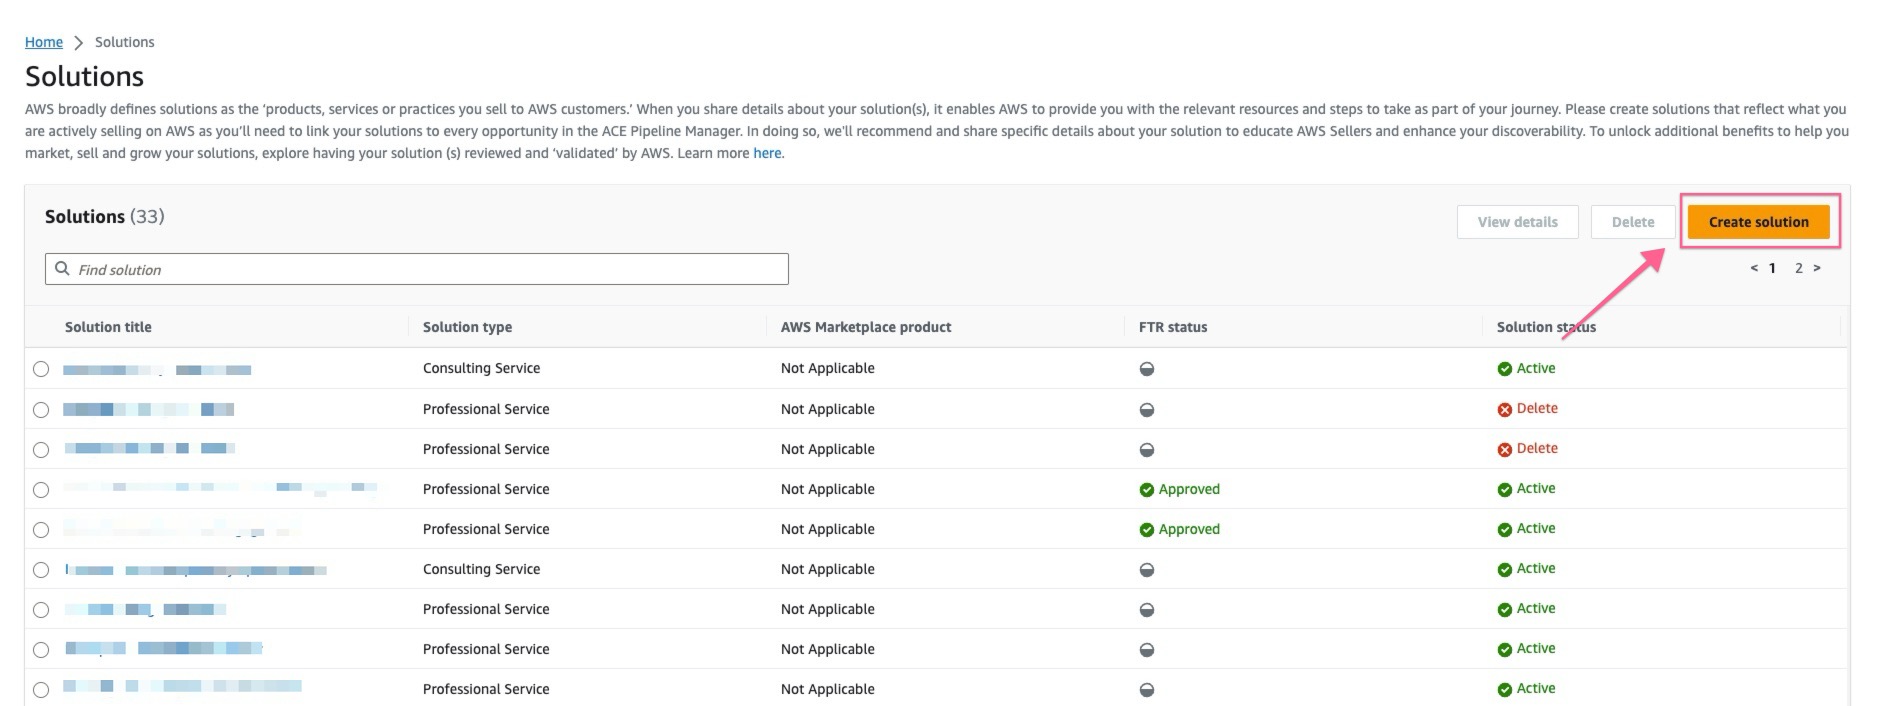The width and height of the screenshot is (1884, 706).
Task: Click the 'Solutions (33)' table heading
Action: (105, 216)
